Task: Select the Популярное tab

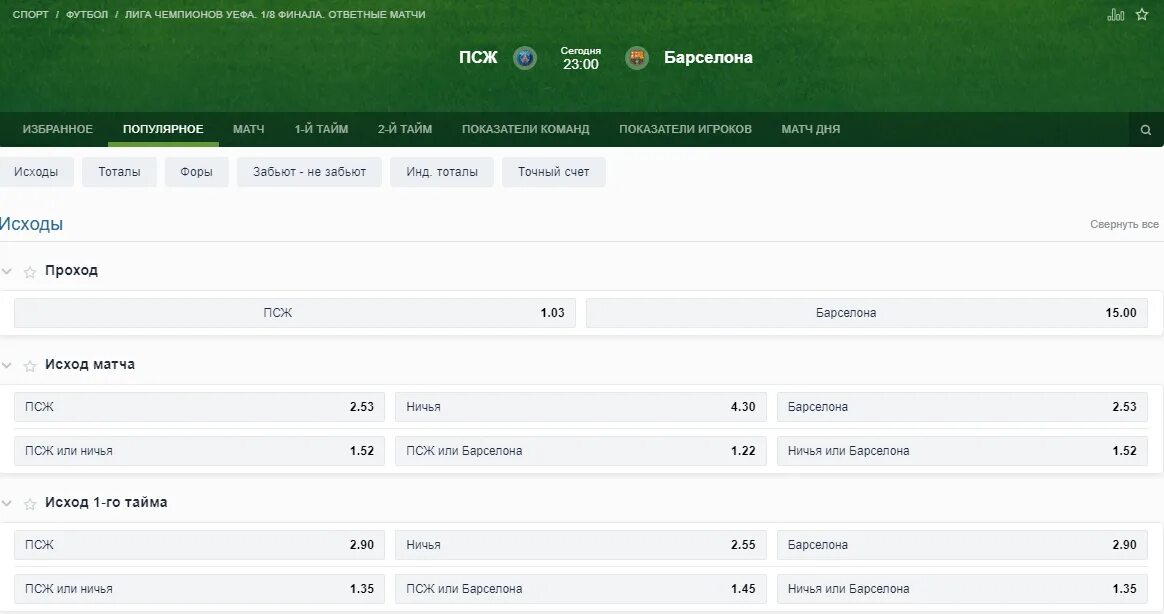Action: [163, 129]
